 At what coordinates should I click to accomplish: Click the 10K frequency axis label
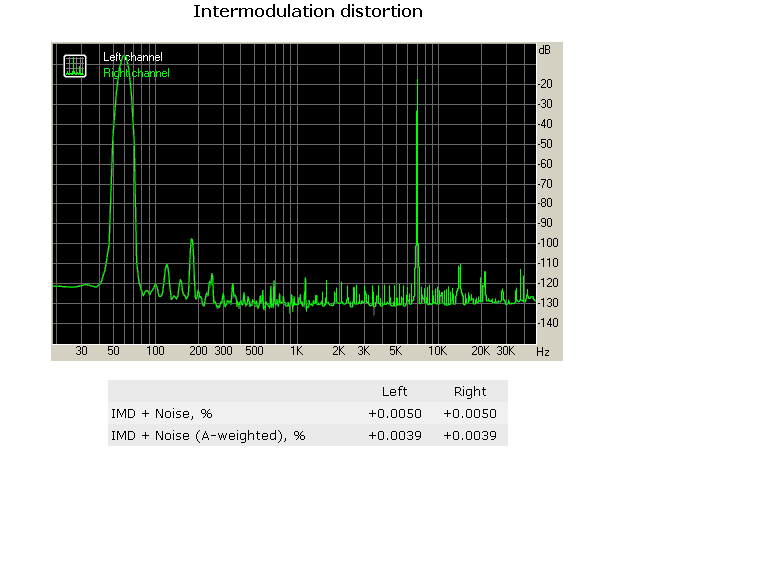tap(437, 351)
